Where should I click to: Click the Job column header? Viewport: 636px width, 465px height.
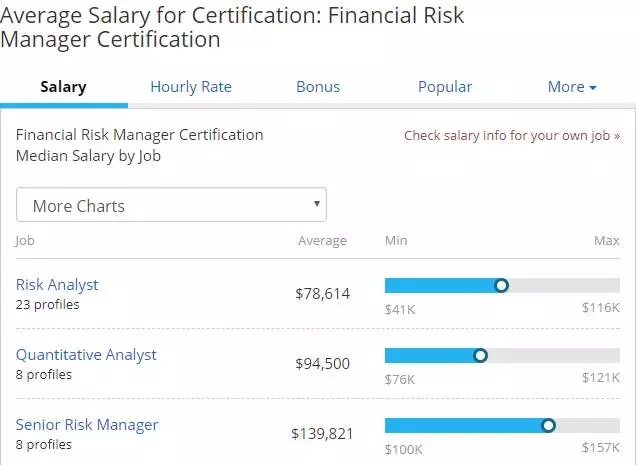(x=25, y=241)
